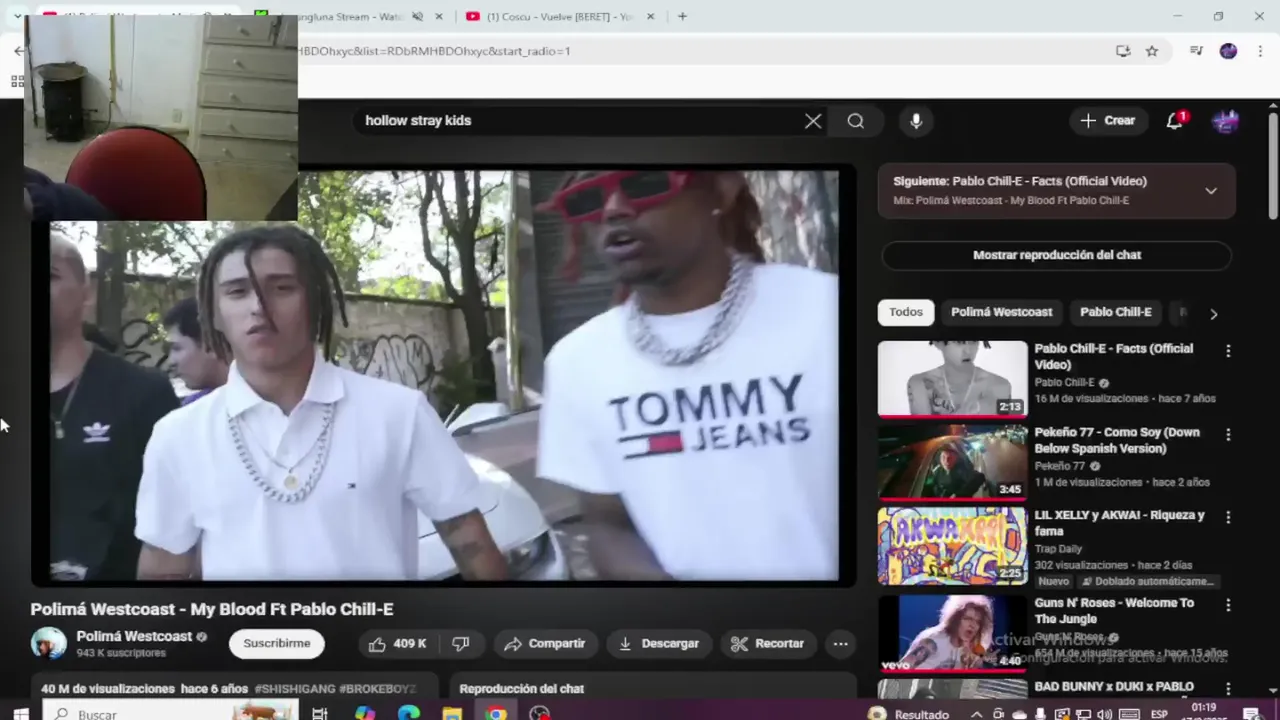The width and height of the screenshot is (1280, 720).
Task: Select the Todos filter chip
Action: point(906,312)
